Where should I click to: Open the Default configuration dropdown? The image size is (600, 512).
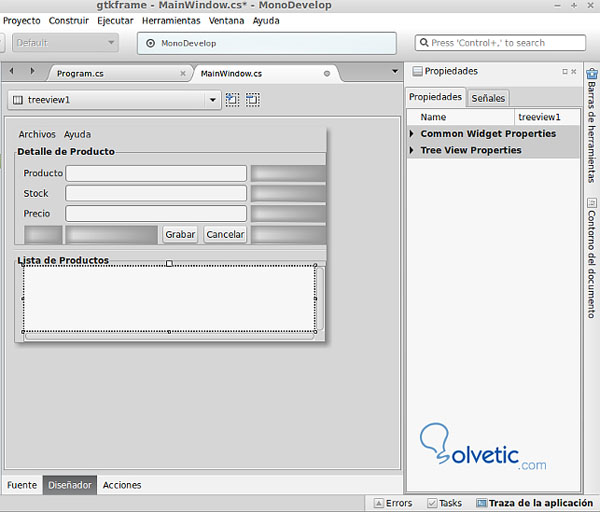point(65,43)
